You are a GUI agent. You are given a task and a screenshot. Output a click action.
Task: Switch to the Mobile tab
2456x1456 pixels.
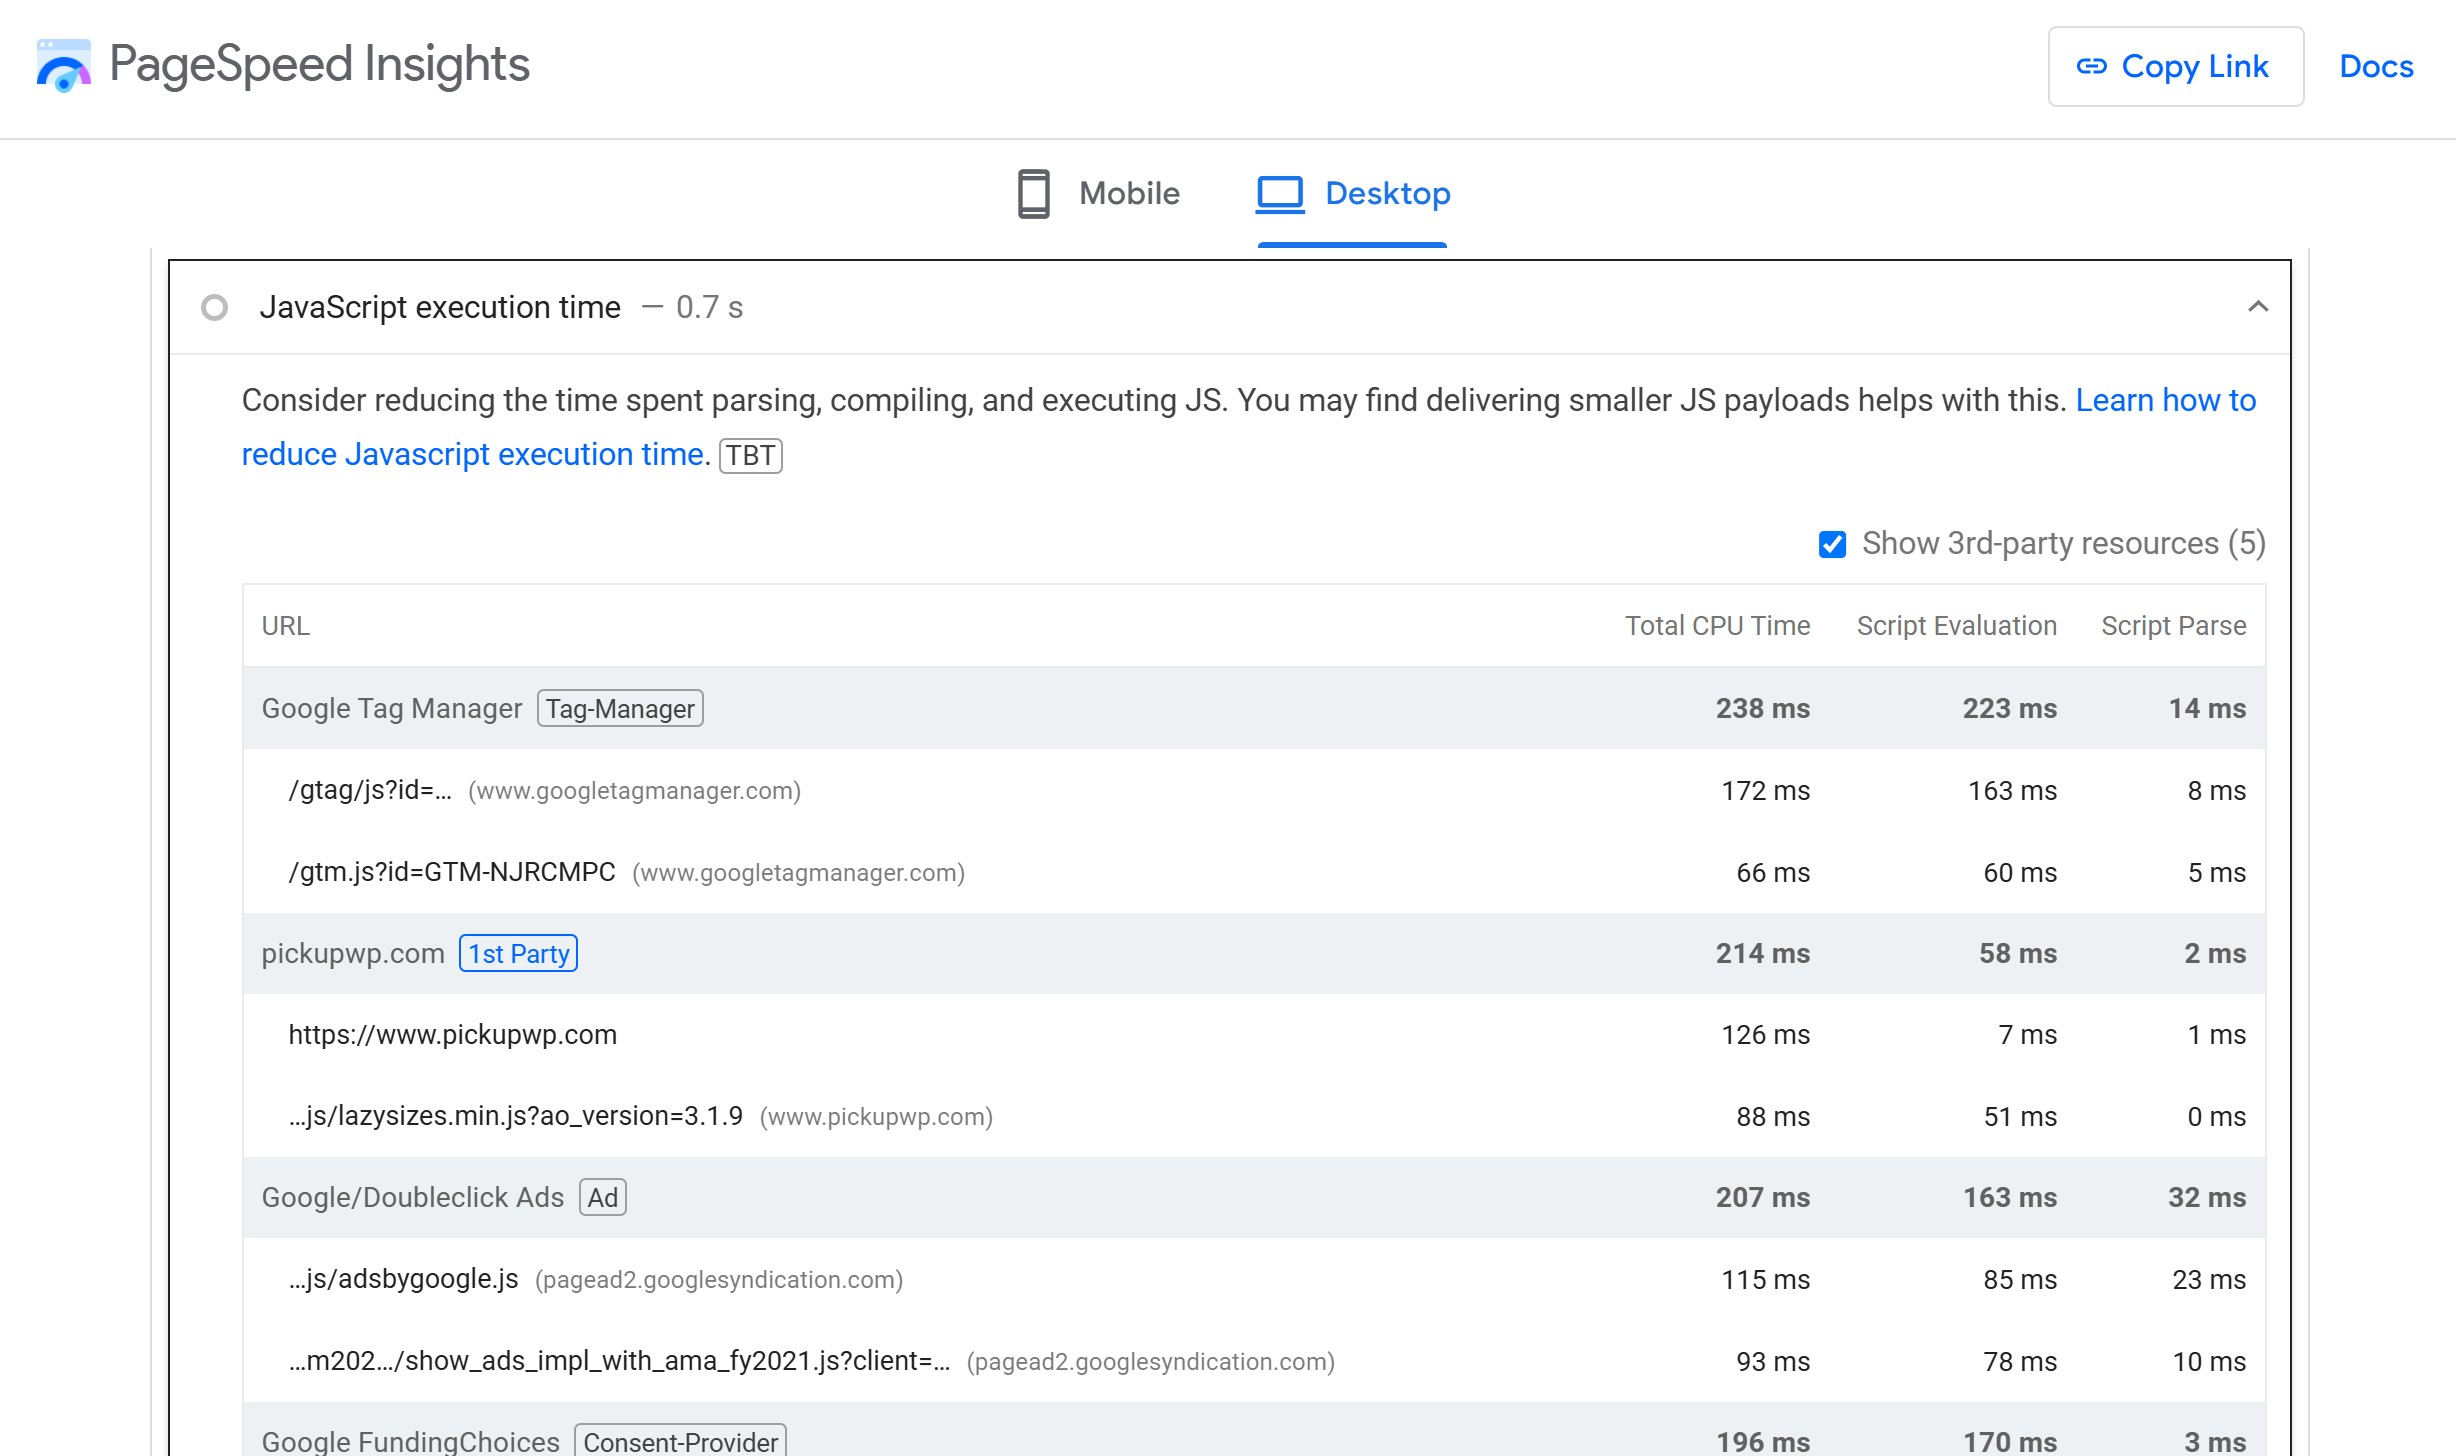point(1099,192)
